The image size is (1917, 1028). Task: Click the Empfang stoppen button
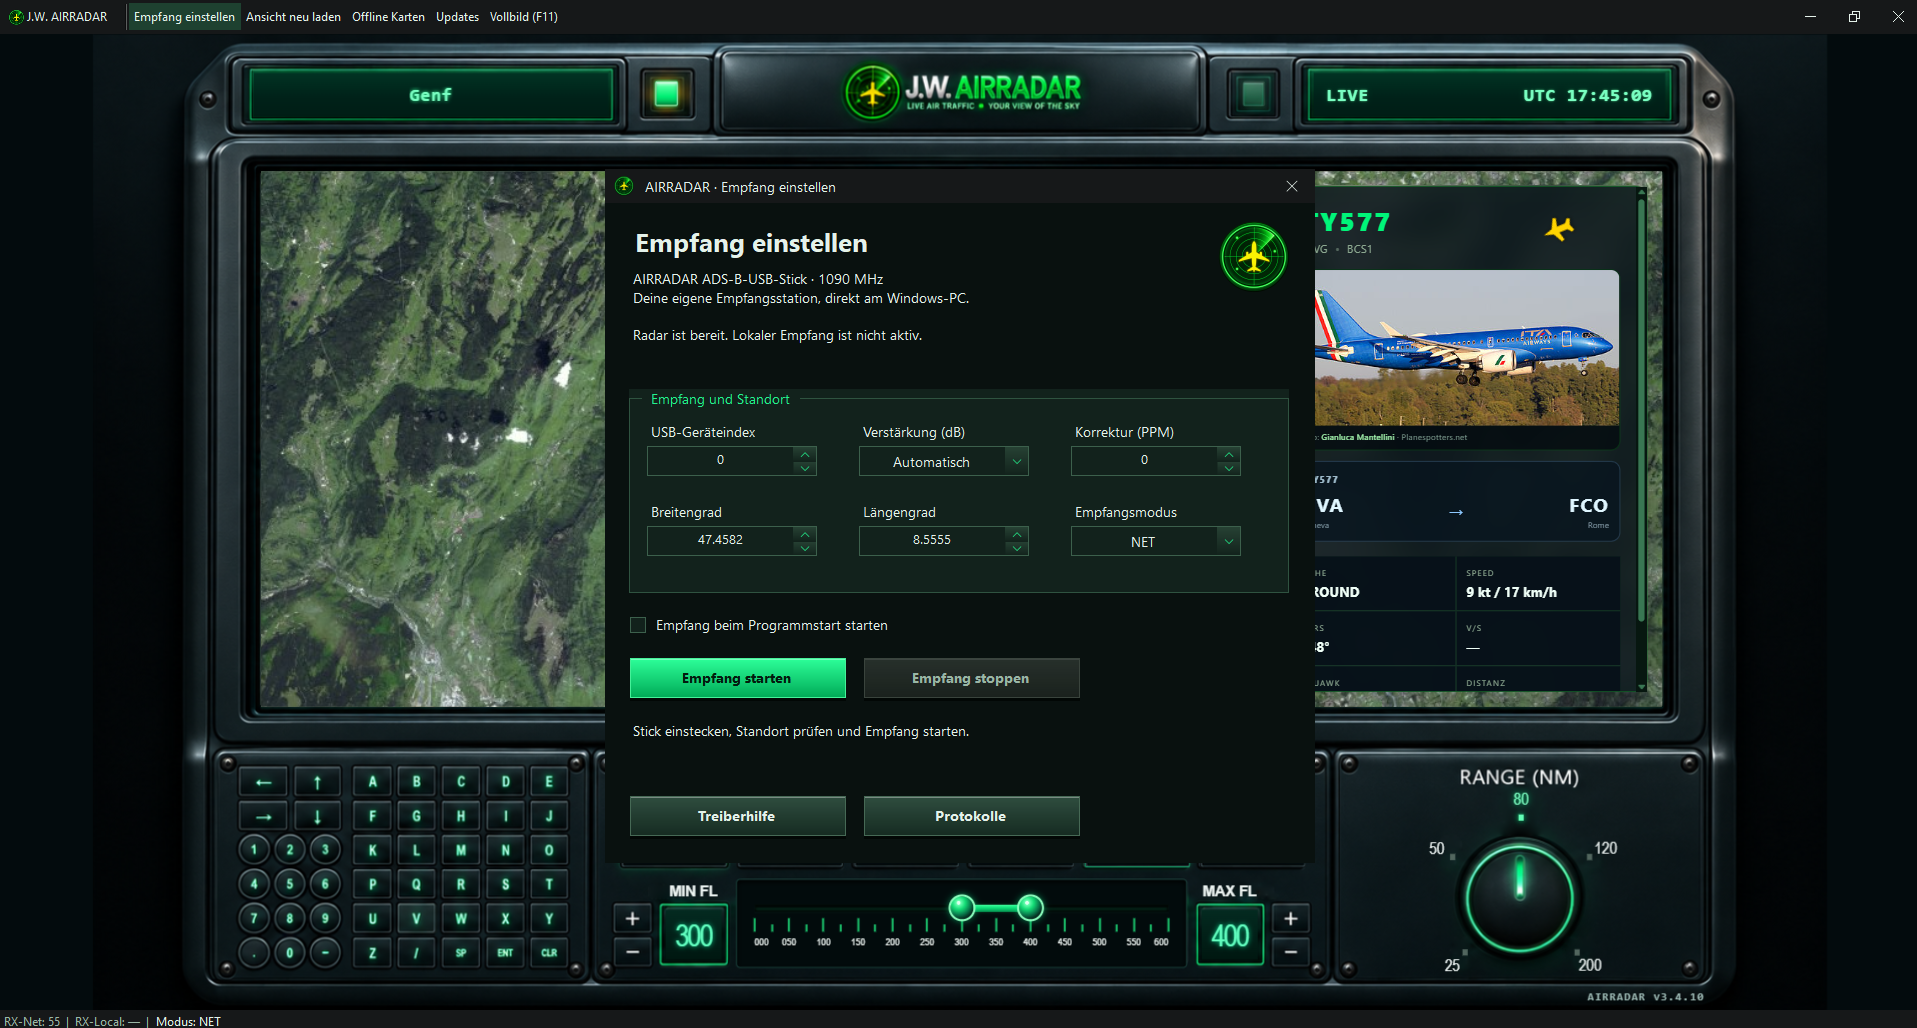[972, 678]
